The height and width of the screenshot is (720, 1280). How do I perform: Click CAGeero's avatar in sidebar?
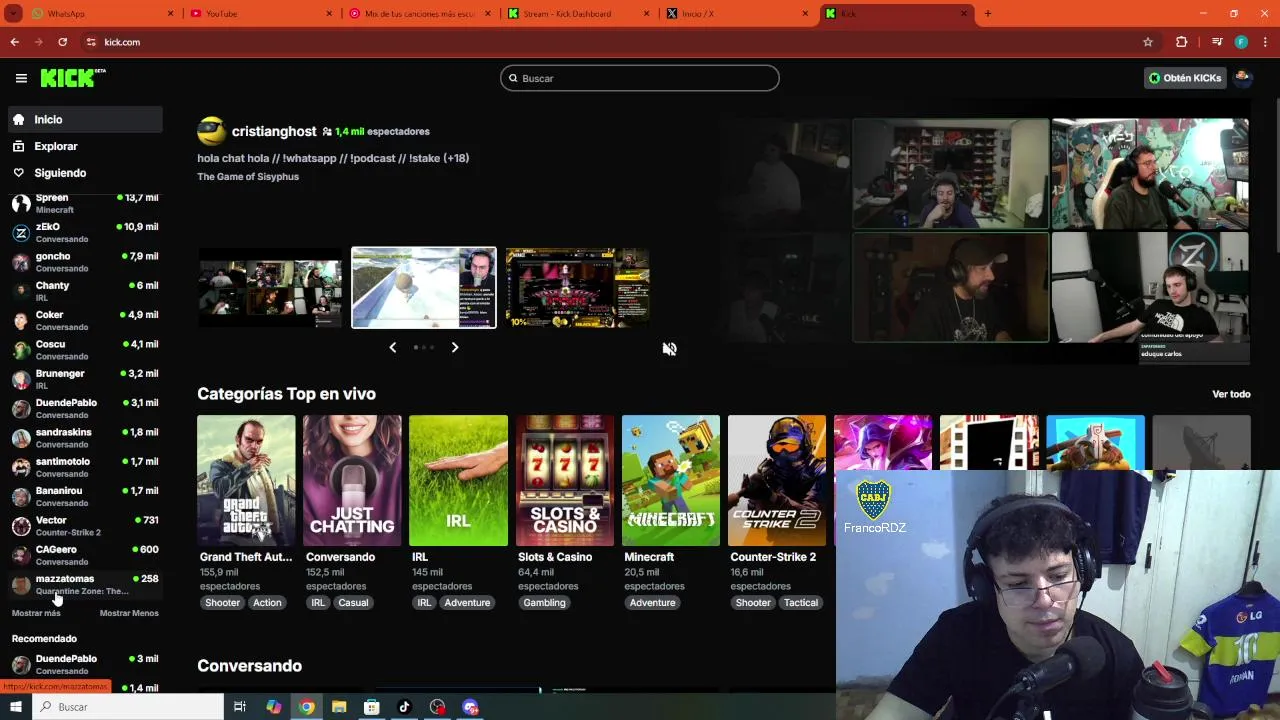tap(21, 555)
